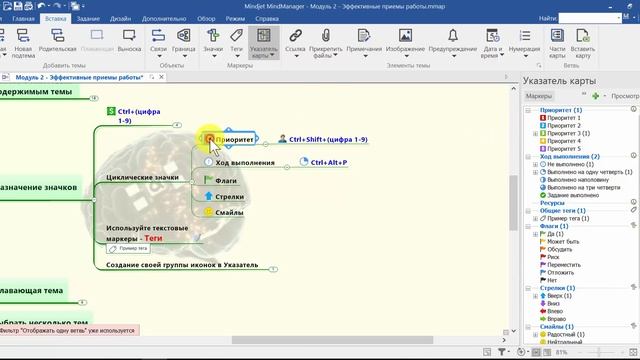Select the Задание выполнено marker

[569, 196]
